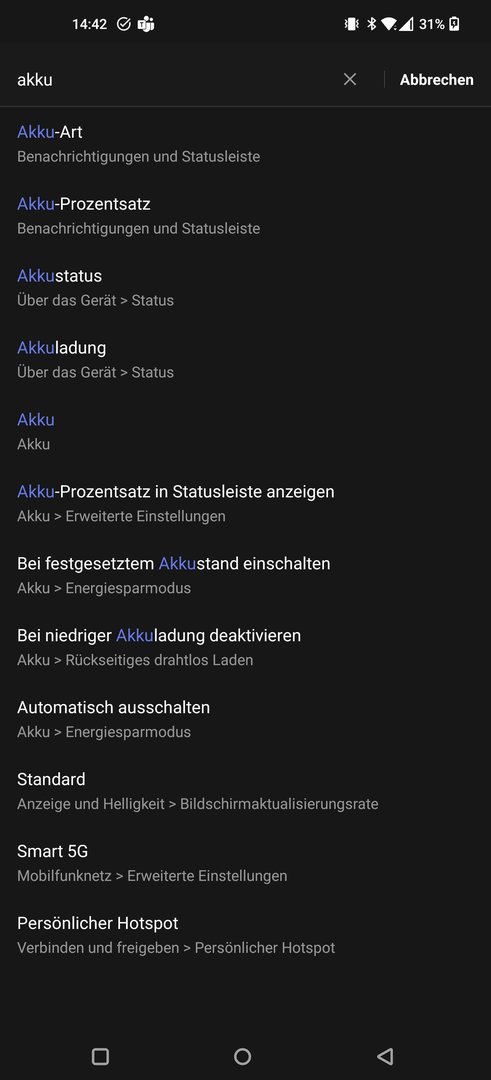Open Bei niedriger Akkuladung deaktivieren result

tap(245, 647)
